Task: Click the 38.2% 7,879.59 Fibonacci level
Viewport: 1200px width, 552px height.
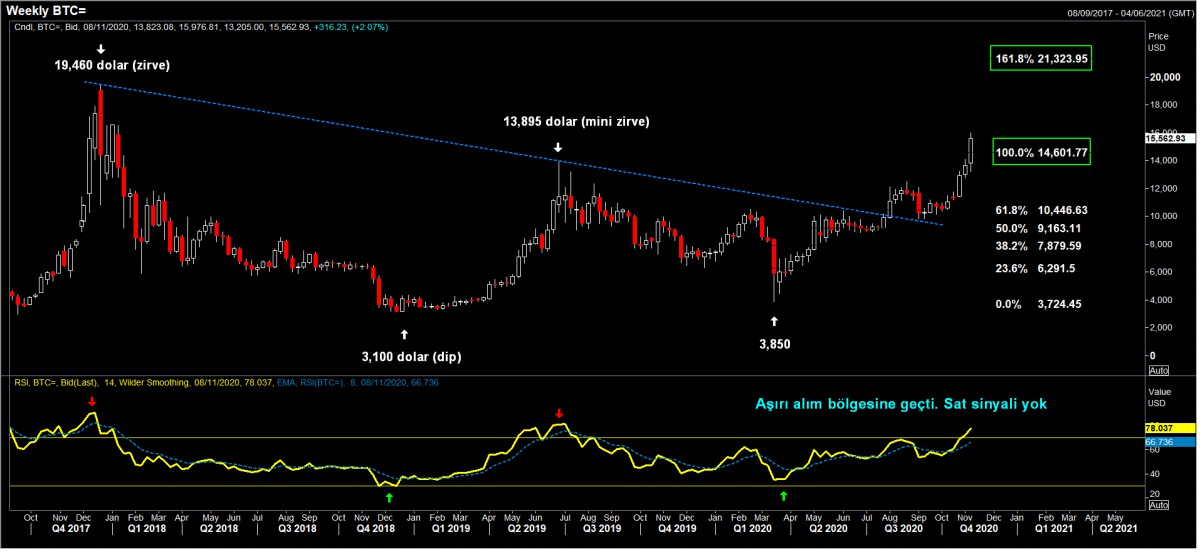Action: (x=1038, y=245)
